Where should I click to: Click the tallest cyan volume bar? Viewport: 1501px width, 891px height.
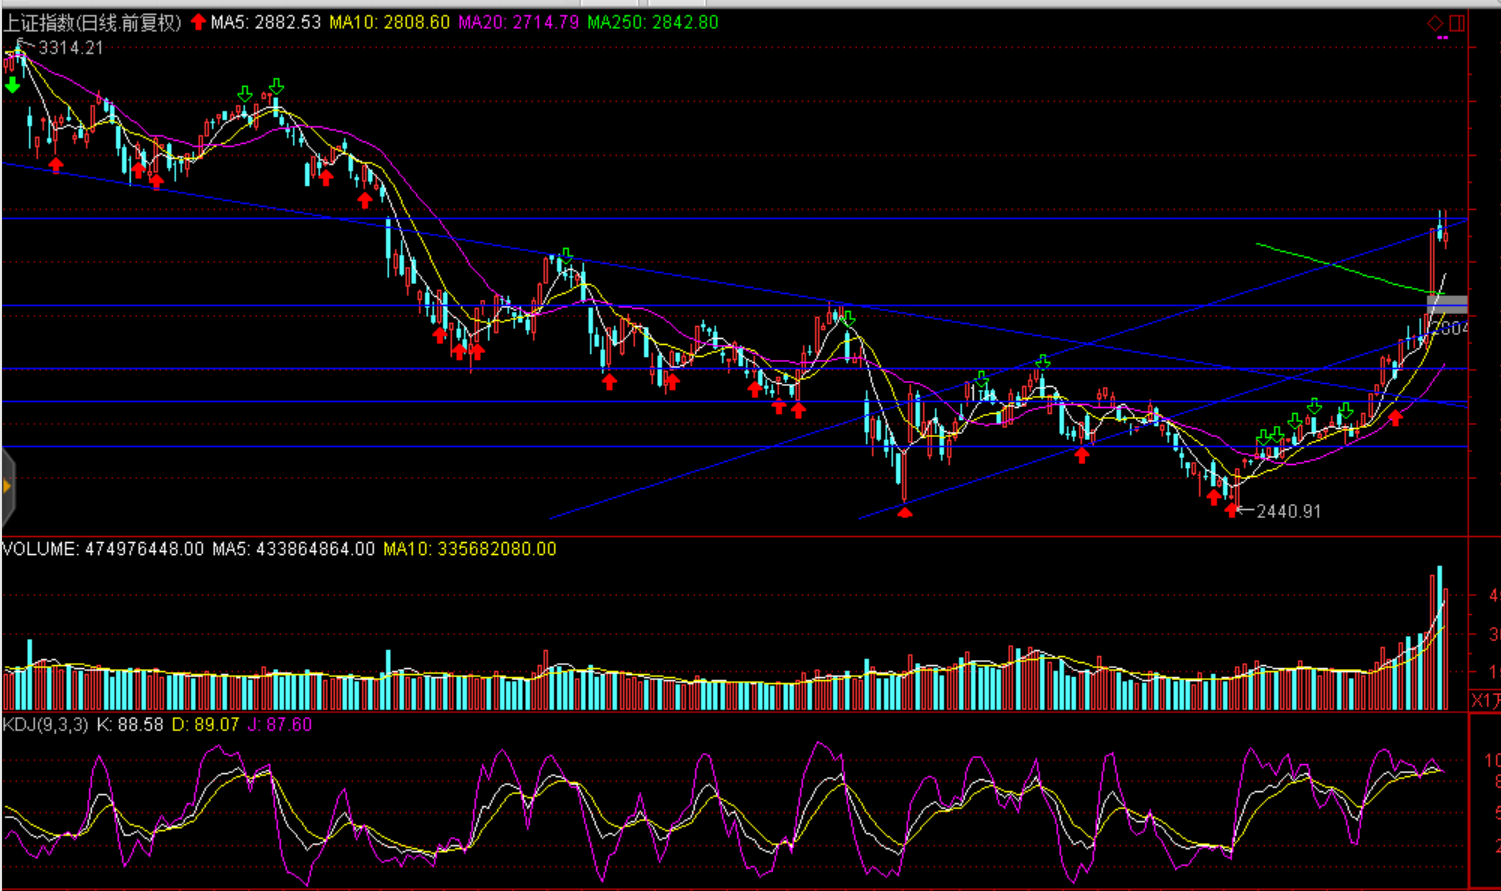pyautogui.click(x=1440, y=638)
